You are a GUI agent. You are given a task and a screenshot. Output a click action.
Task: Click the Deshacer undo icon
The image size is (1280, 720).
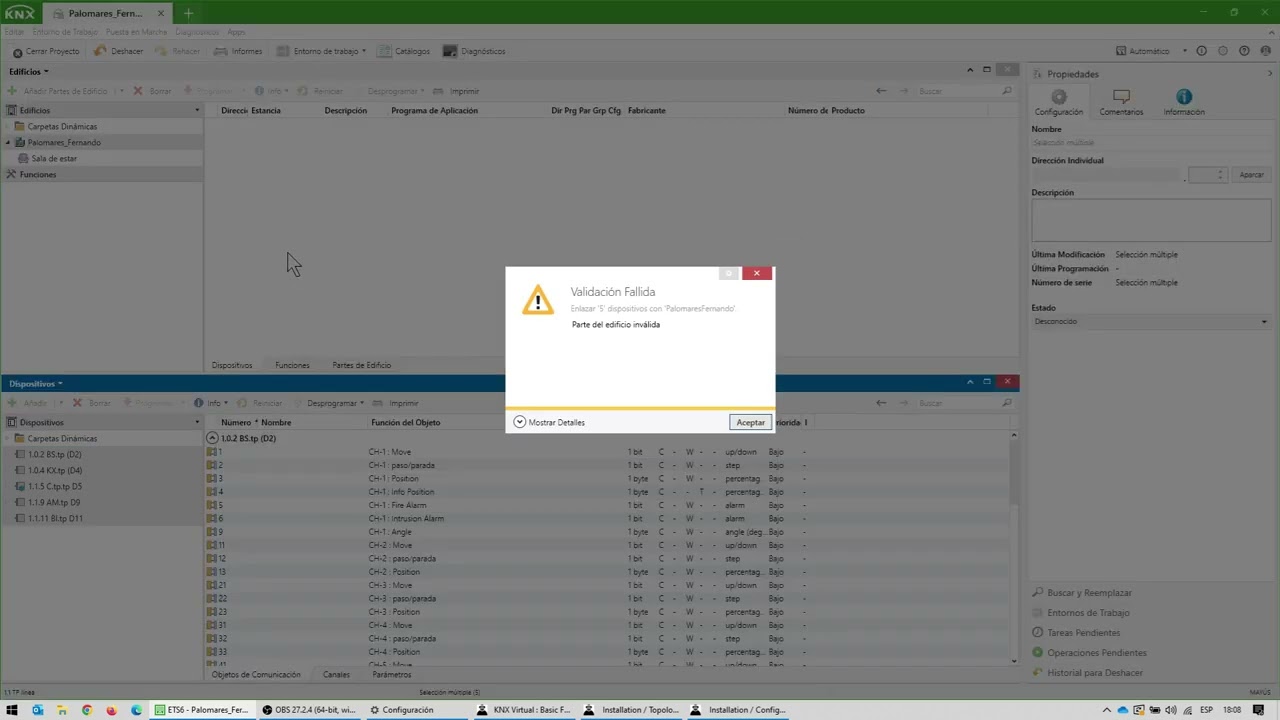coord(99,51)
